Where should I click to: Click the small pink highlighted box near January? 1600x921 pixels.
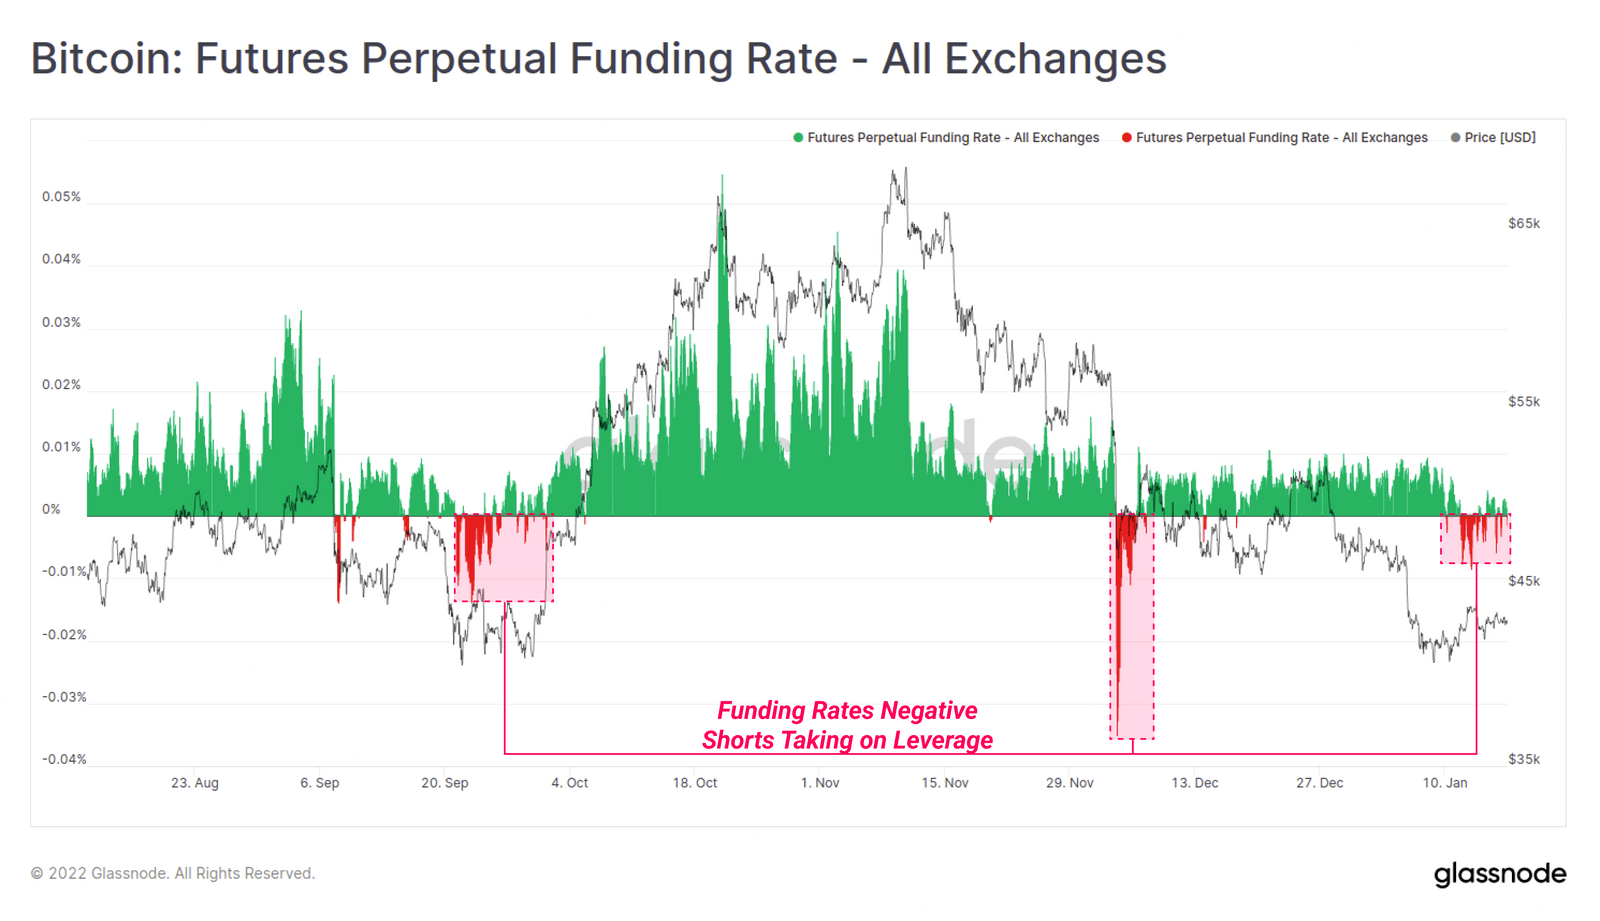(1475, 539)
